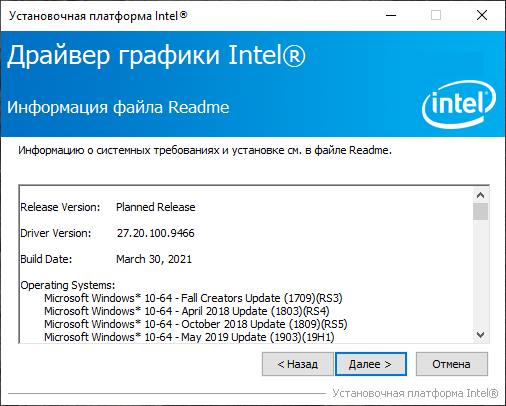Click the date March 30, 2021
The width and height of the screenshot is (506, 406).
154,259
